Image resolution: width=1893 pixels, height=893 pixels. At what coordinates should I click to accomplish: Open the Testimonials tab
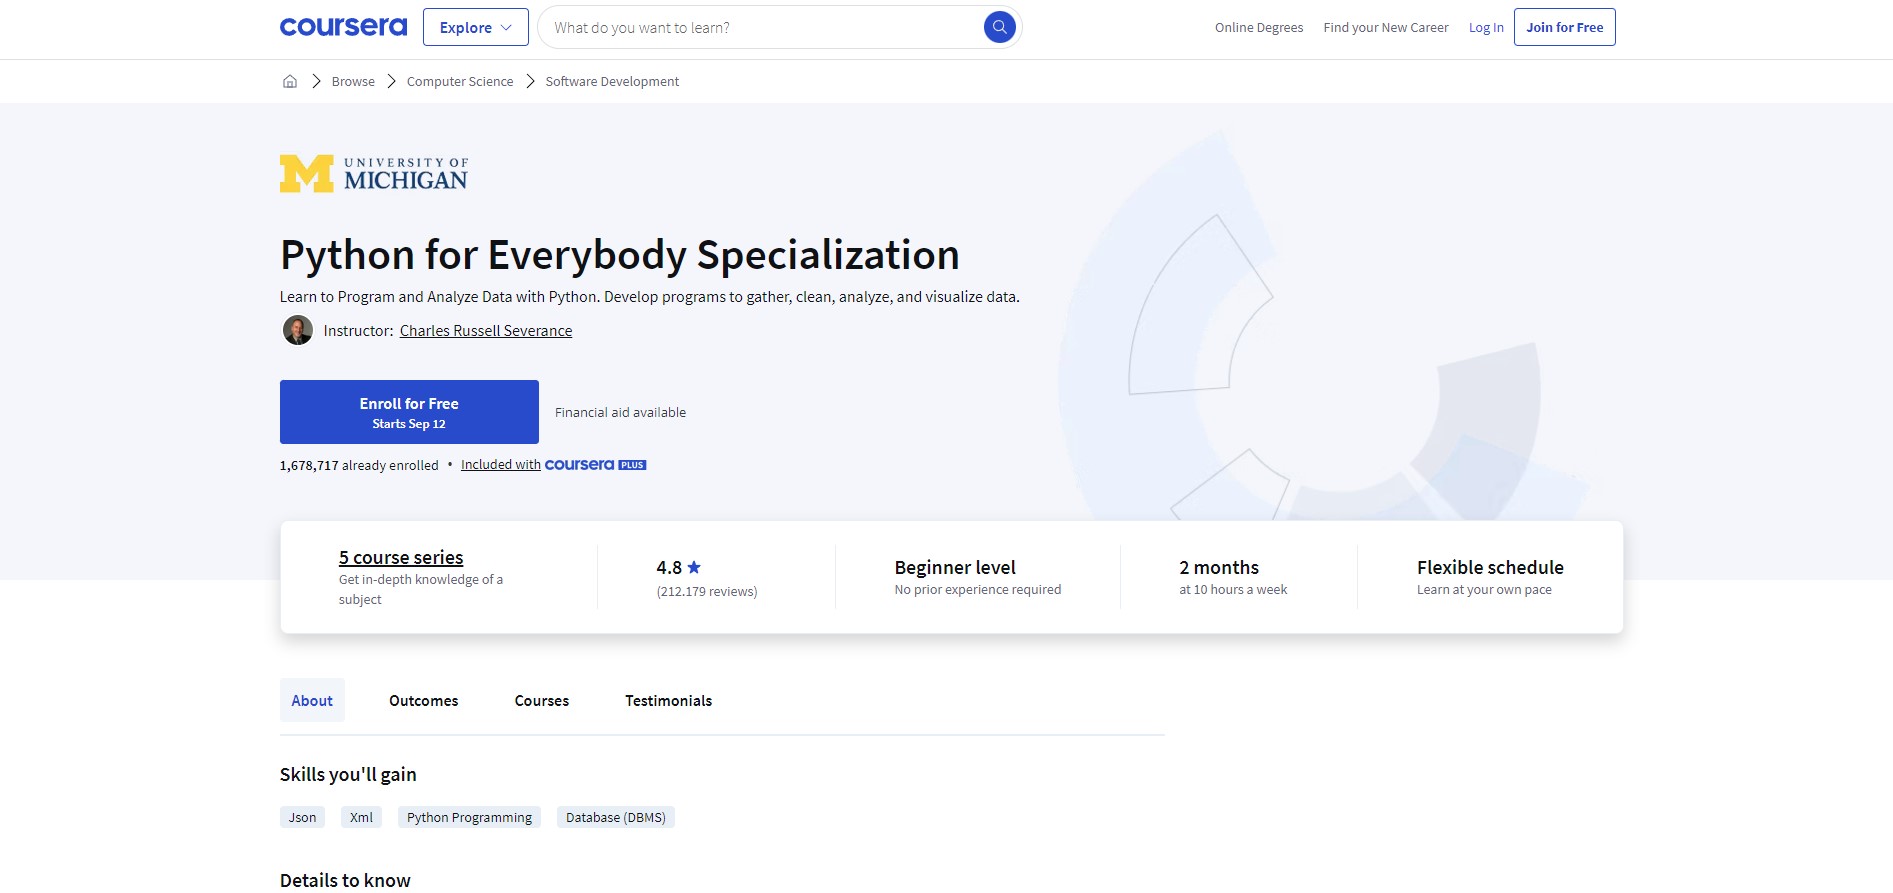coord(668,701)
